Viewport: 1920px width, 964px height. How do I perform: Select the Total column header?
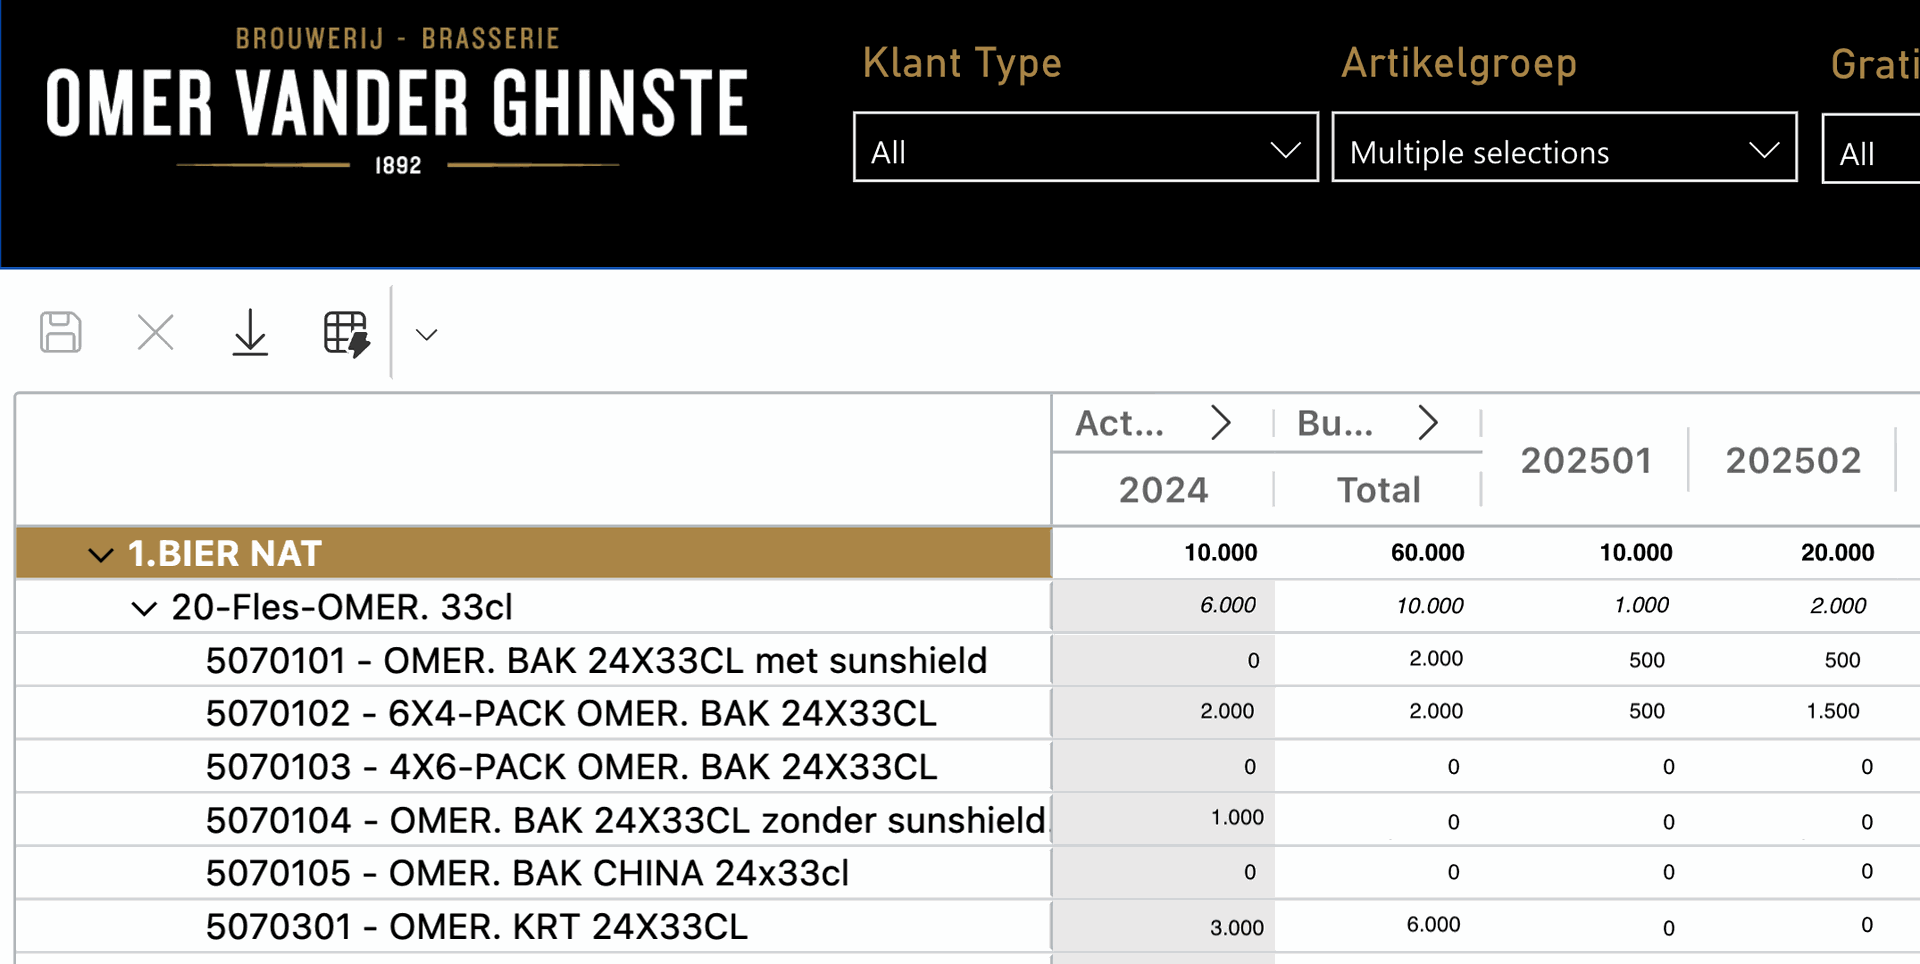(x=1379, y=490)
